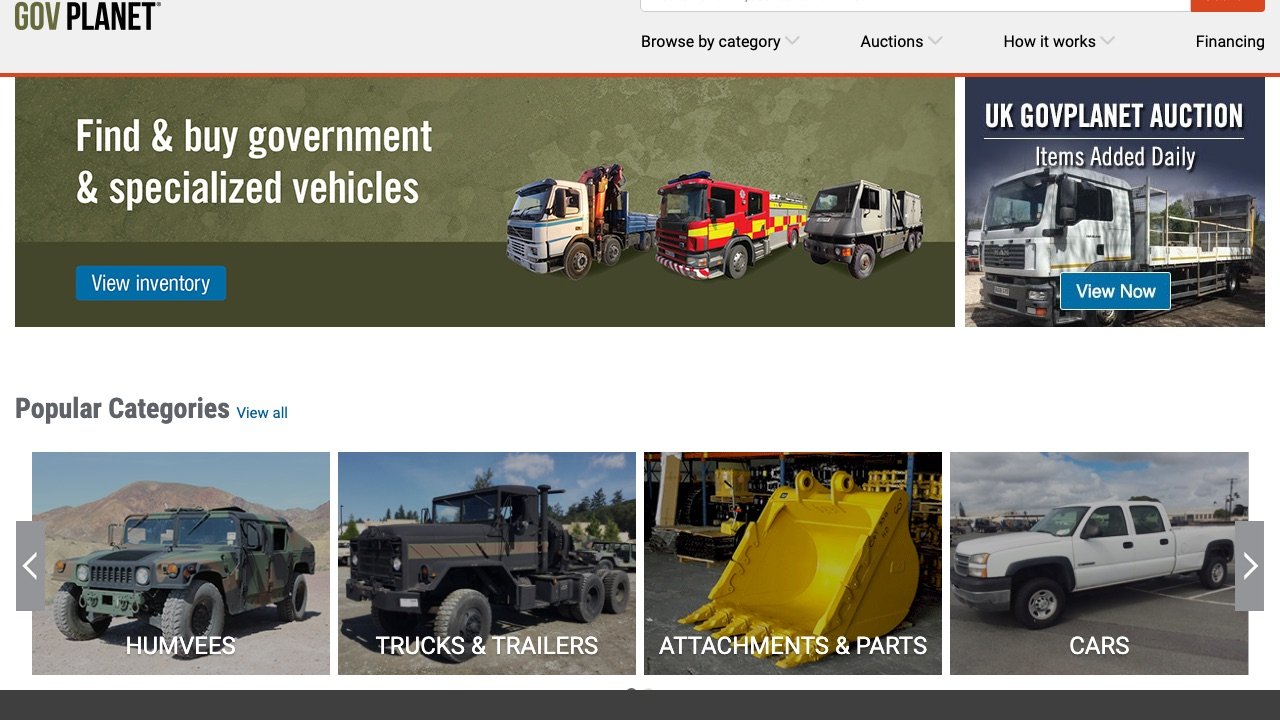Viewport: 1280px width, 720px height.
Task: Open the Cars category tile
Action: (1099, 563)
